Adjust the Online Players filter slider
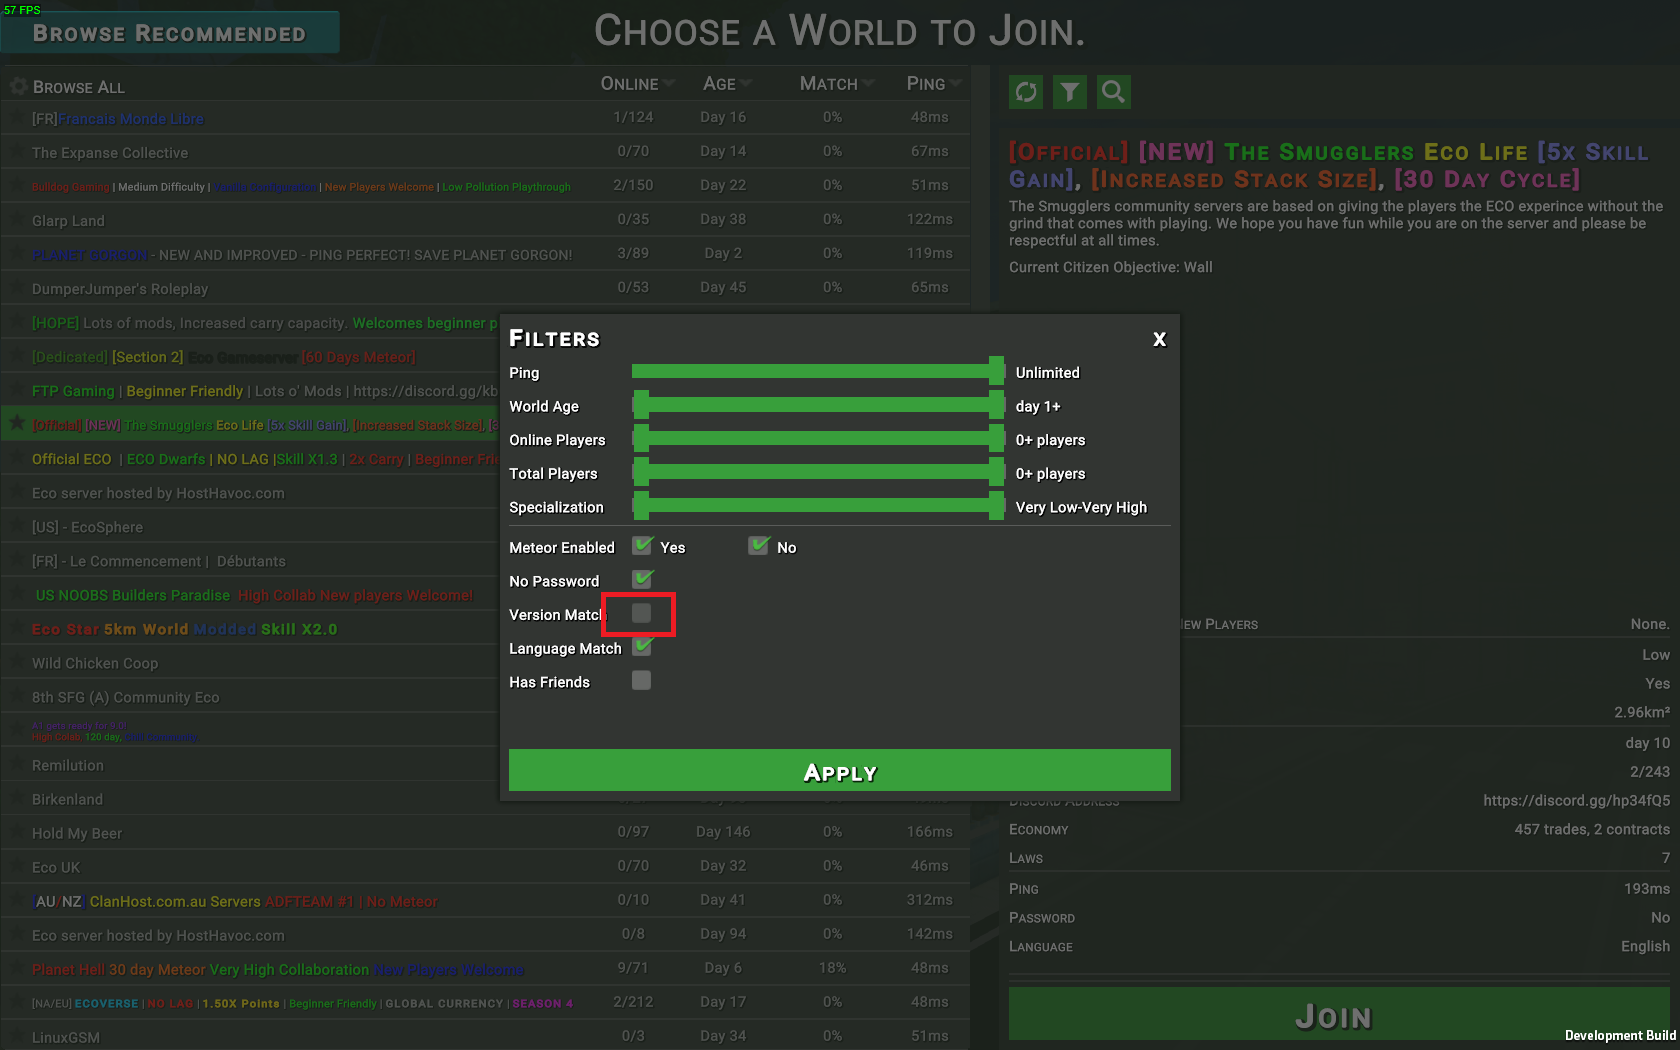This screenshot has height=1050, width=1680. 818,439
